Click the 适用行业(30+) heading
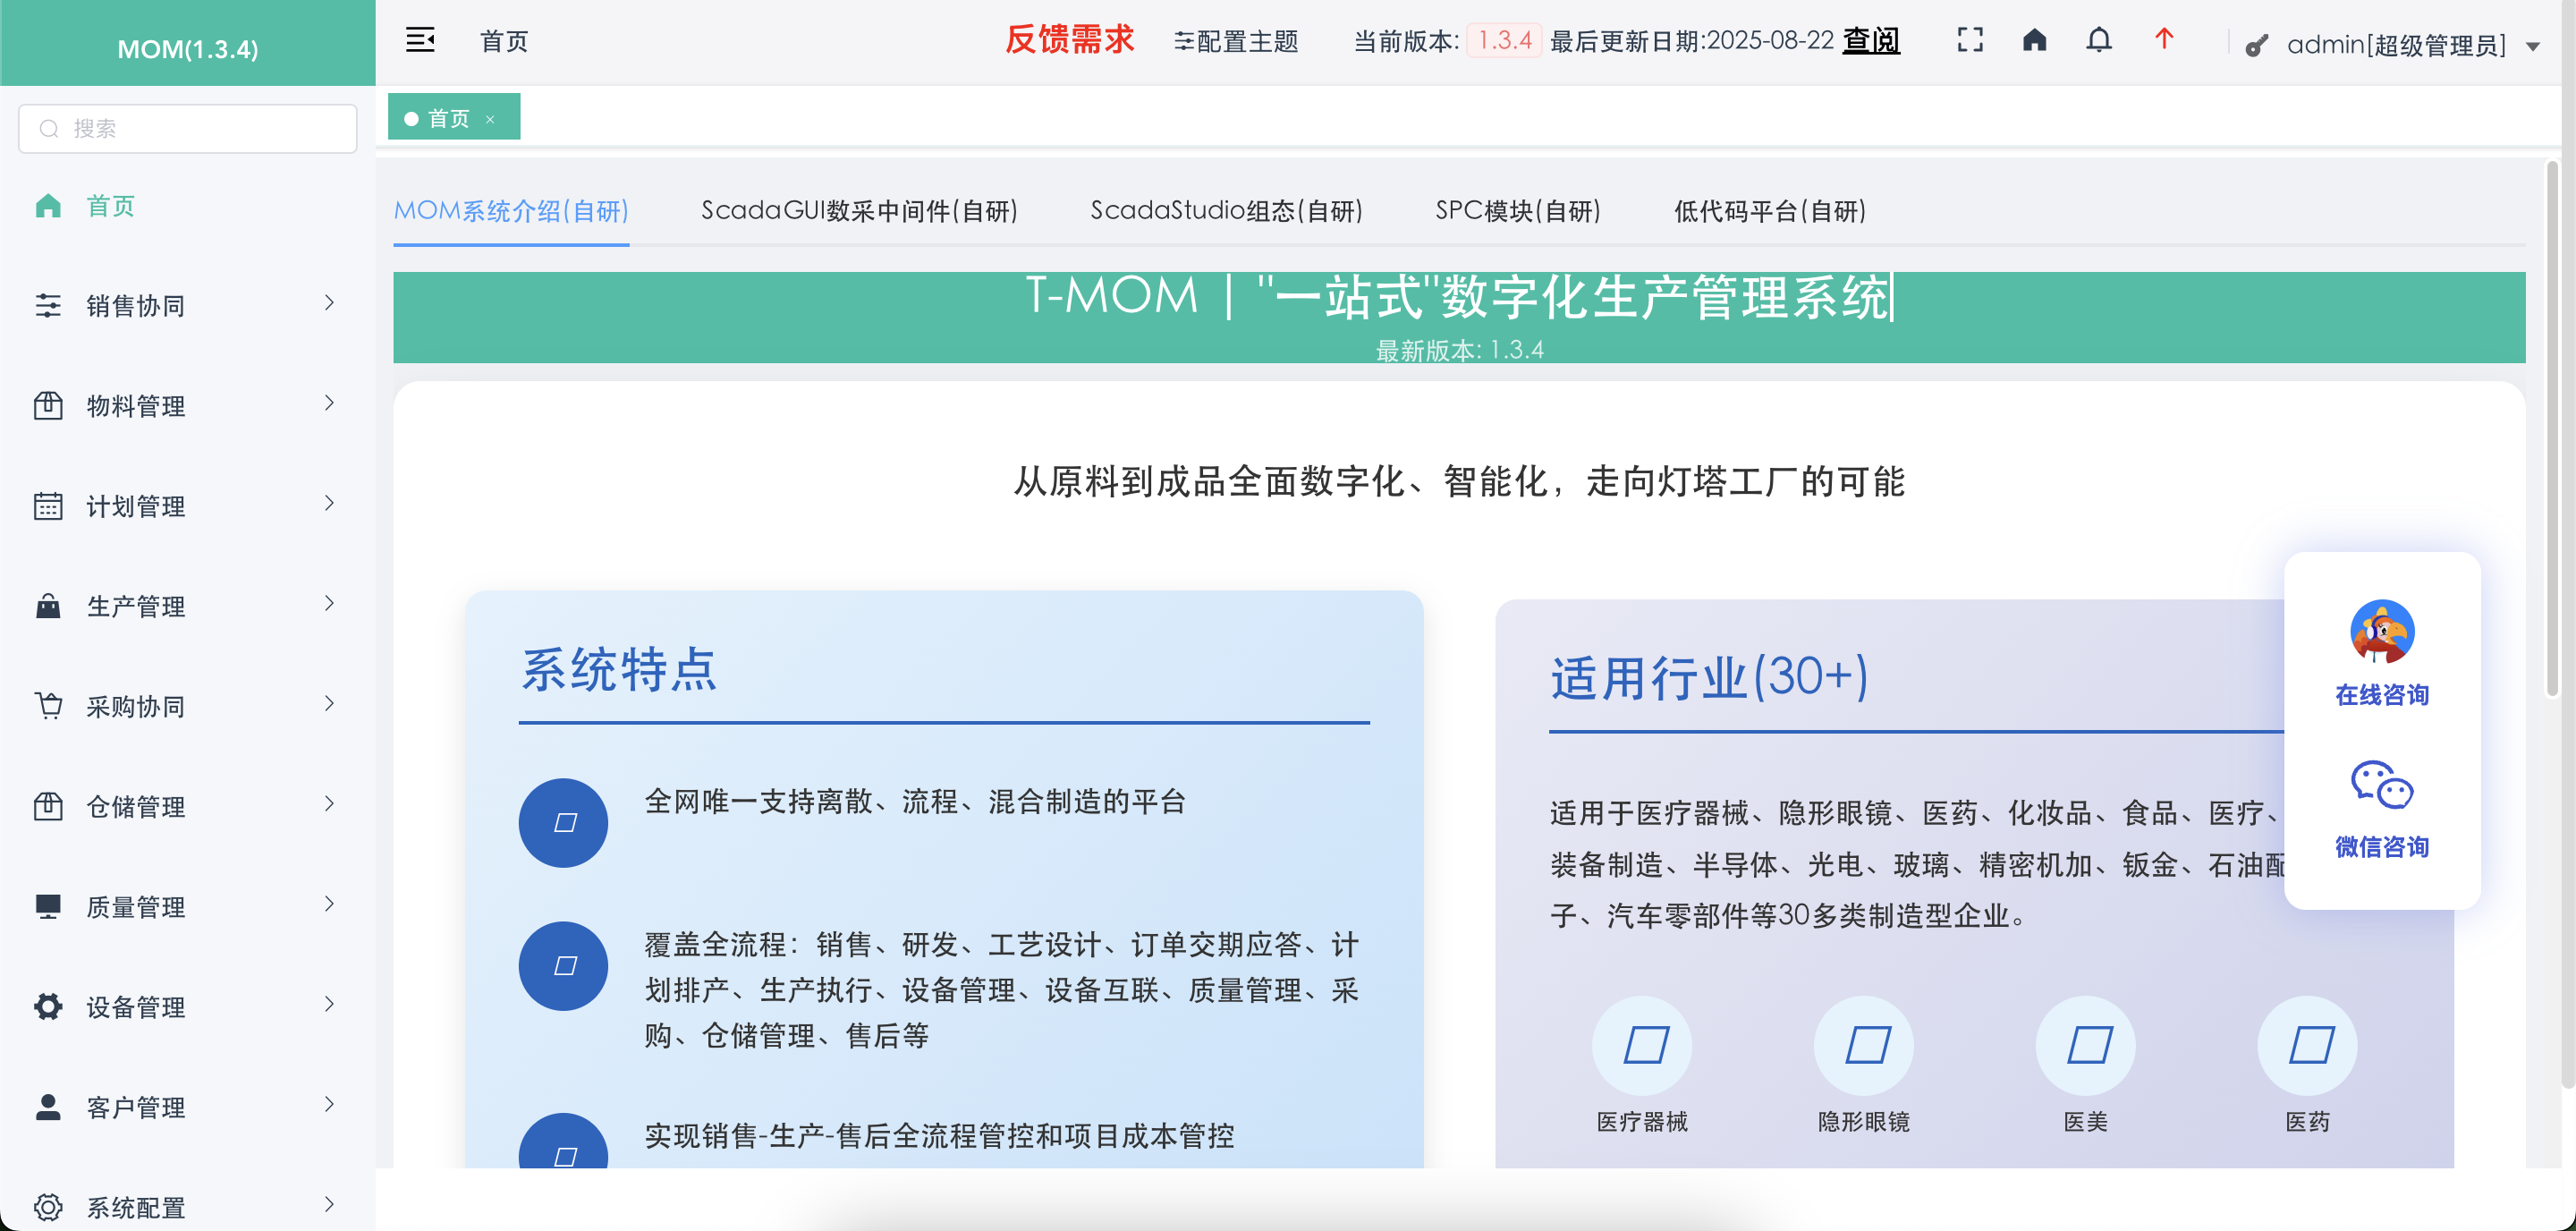Screen dimensions: 2576x1231 point(1709,677)
